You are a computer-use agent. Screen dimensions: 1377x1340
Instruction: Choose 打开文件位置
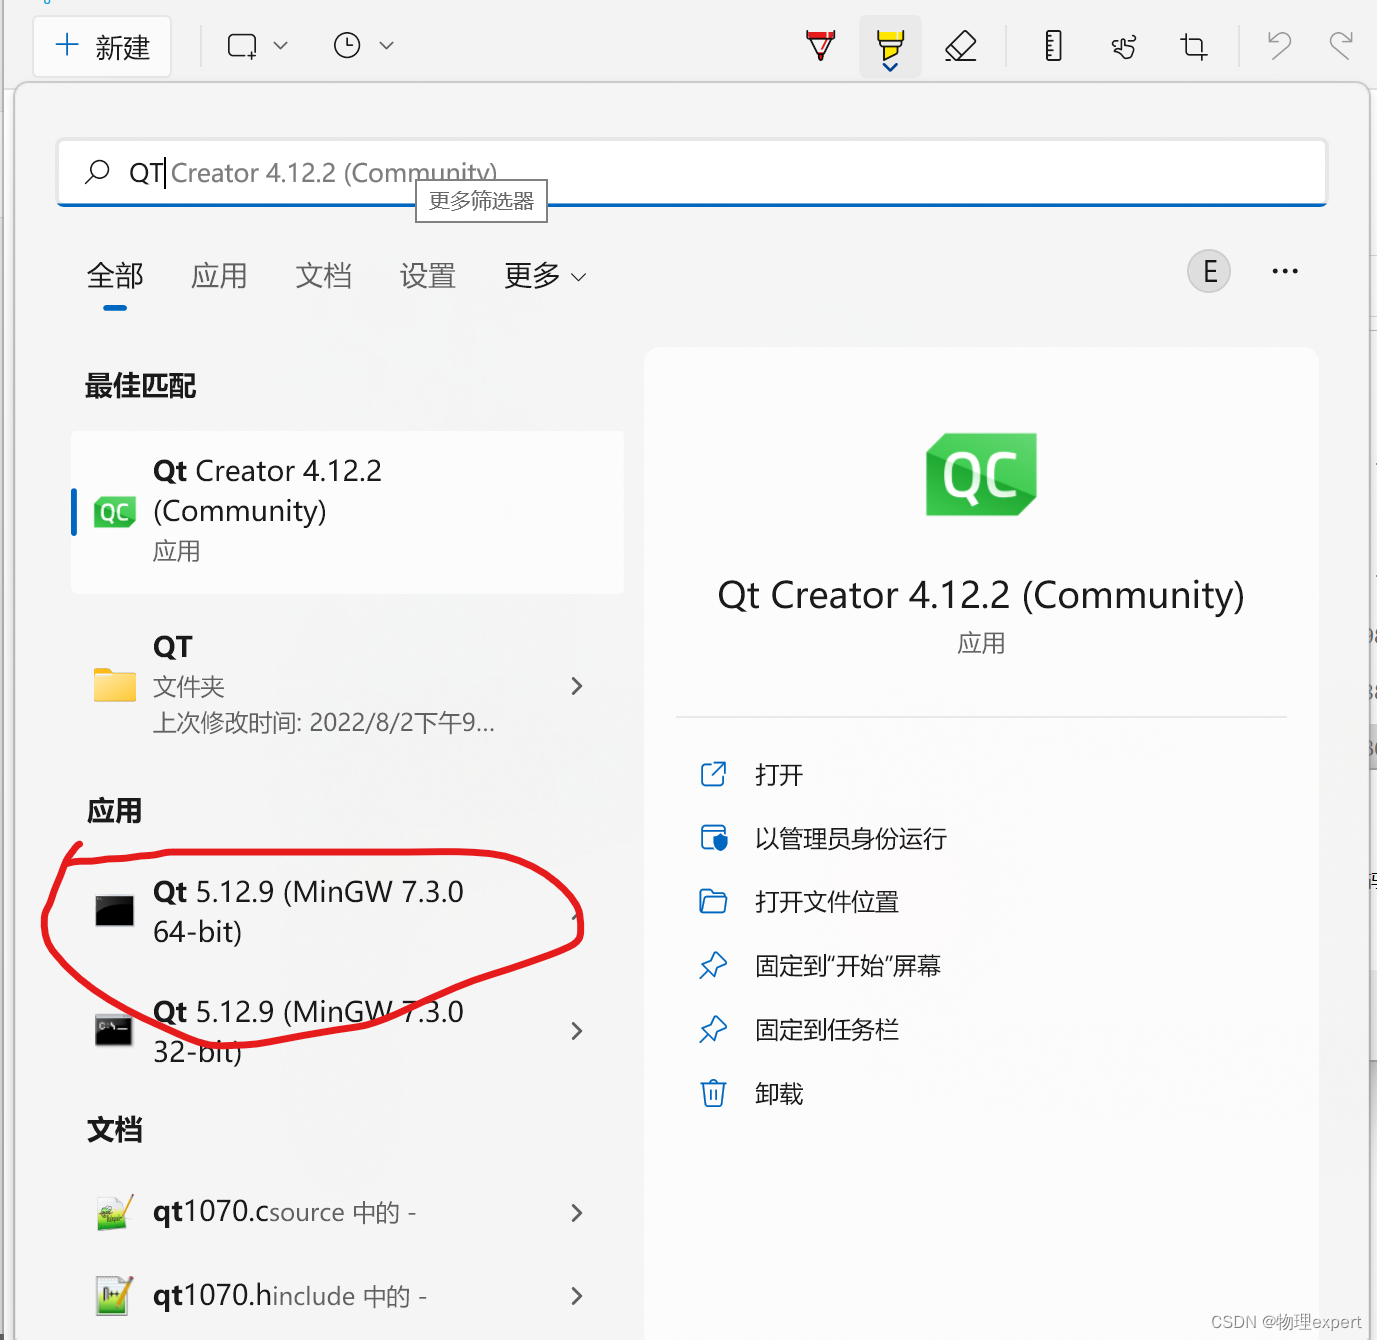coord(827,902)
